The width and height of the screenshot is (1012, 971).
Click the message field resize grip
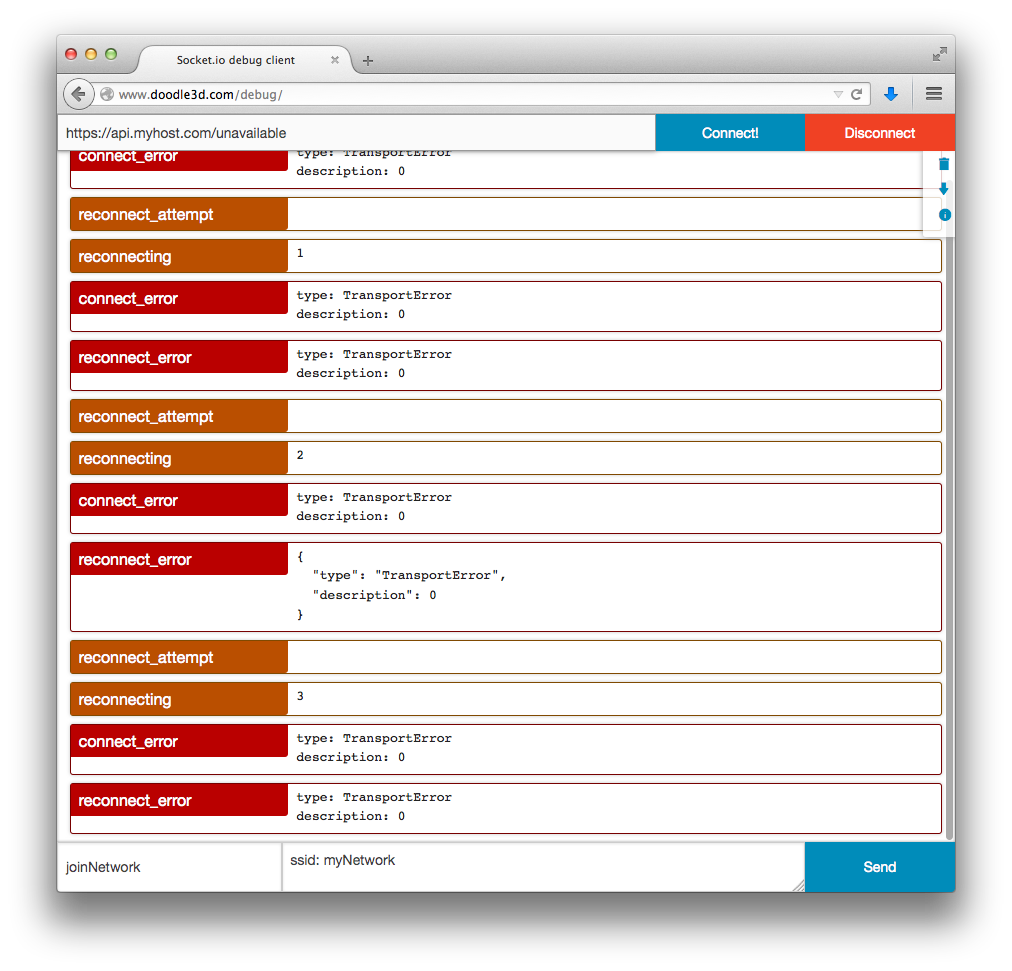pos(798,886)
